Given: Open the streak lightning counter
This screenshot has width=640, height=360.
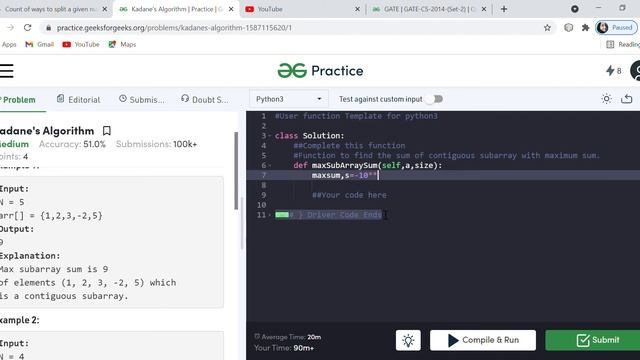Looking at the screenshot, I should 613,71.
